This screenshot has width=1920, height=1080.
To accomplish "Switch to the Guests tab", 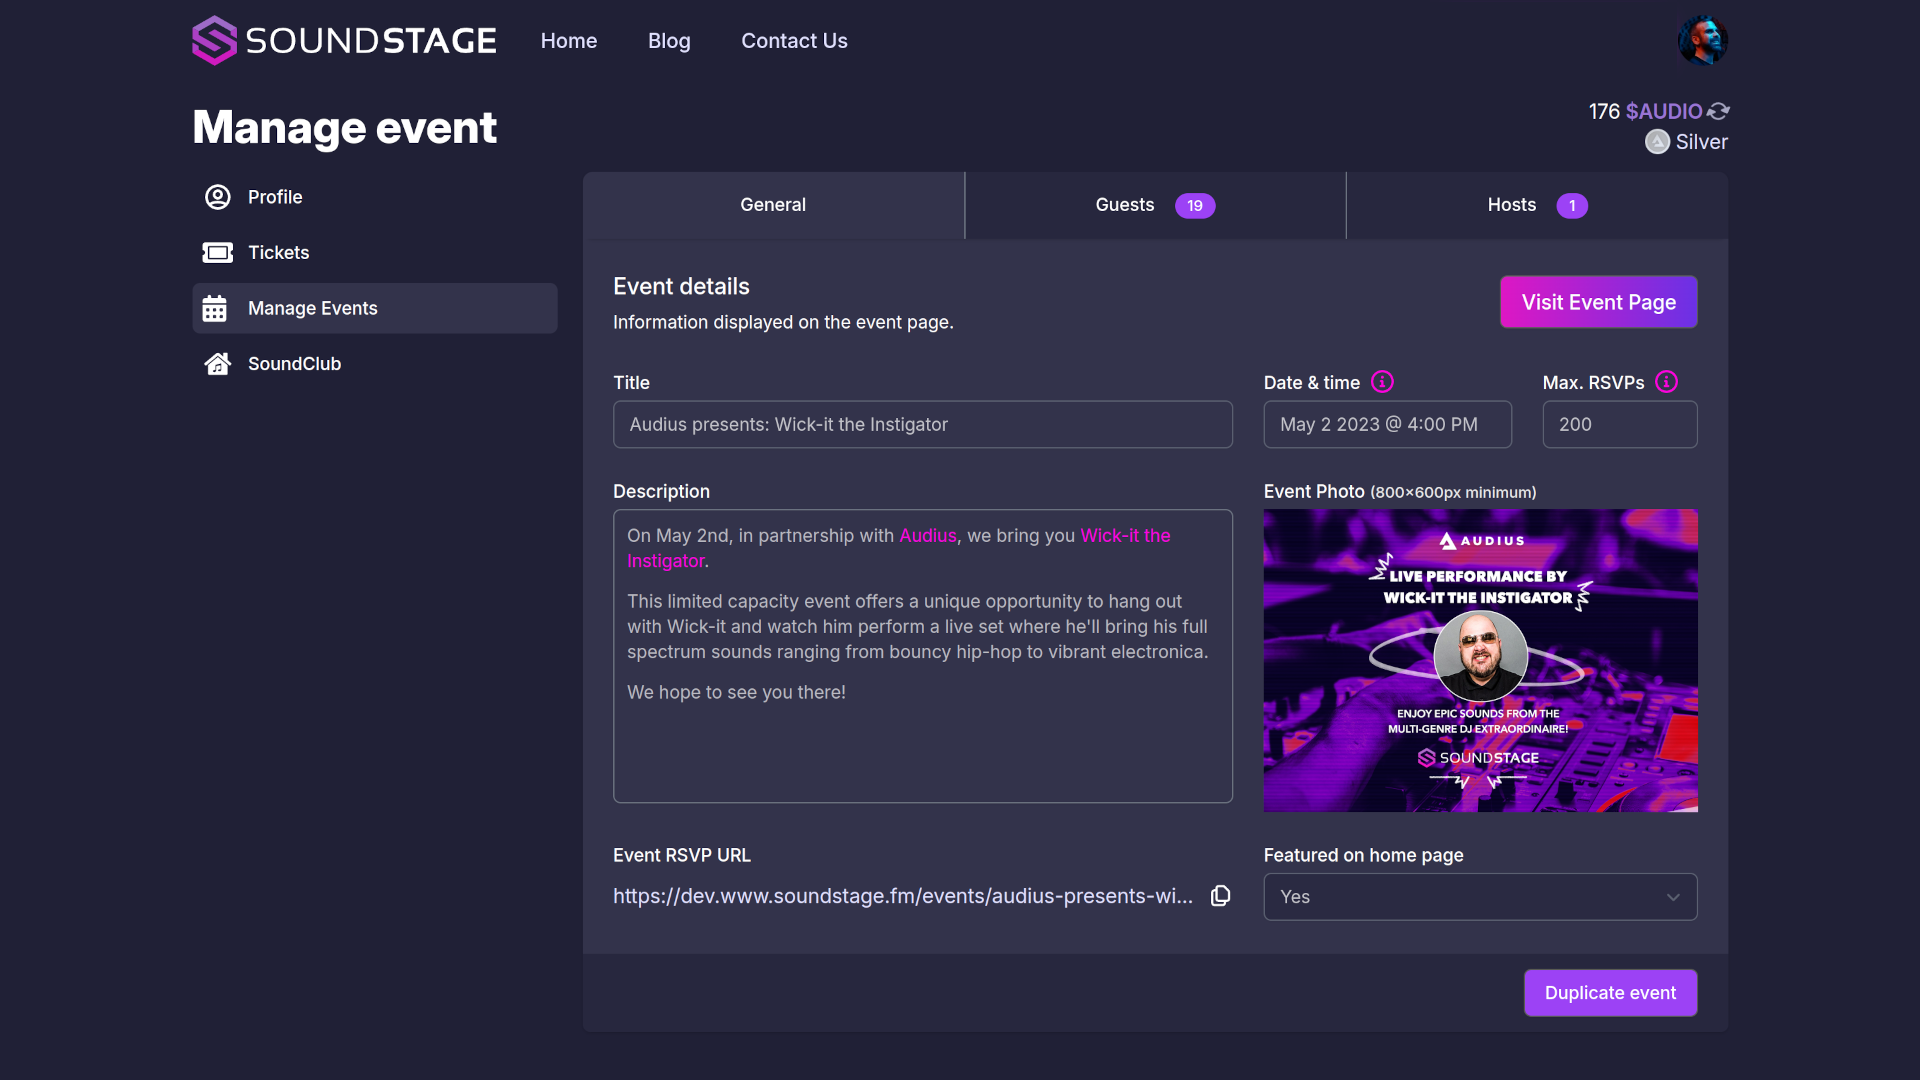I will (x=1155, y=205).
